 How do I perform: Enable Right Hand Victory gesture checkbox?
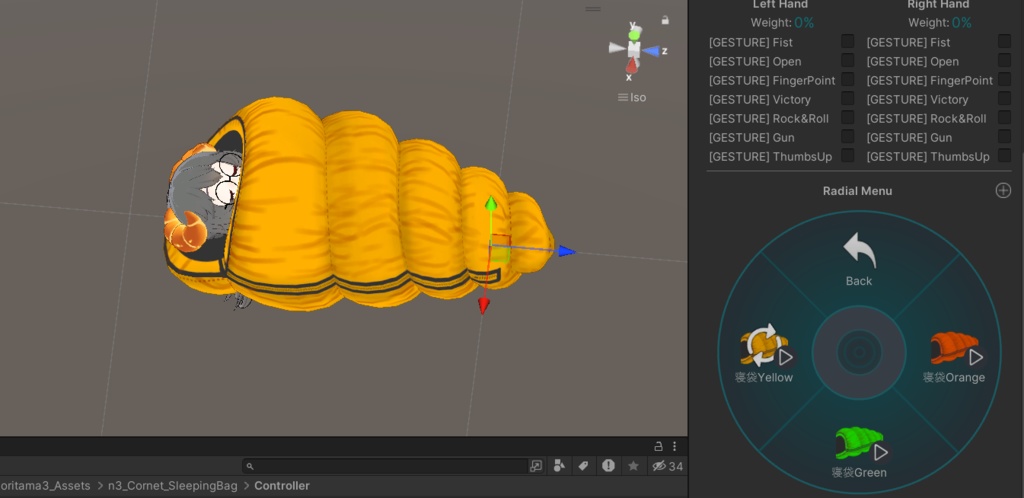(x=1004, y=98)
